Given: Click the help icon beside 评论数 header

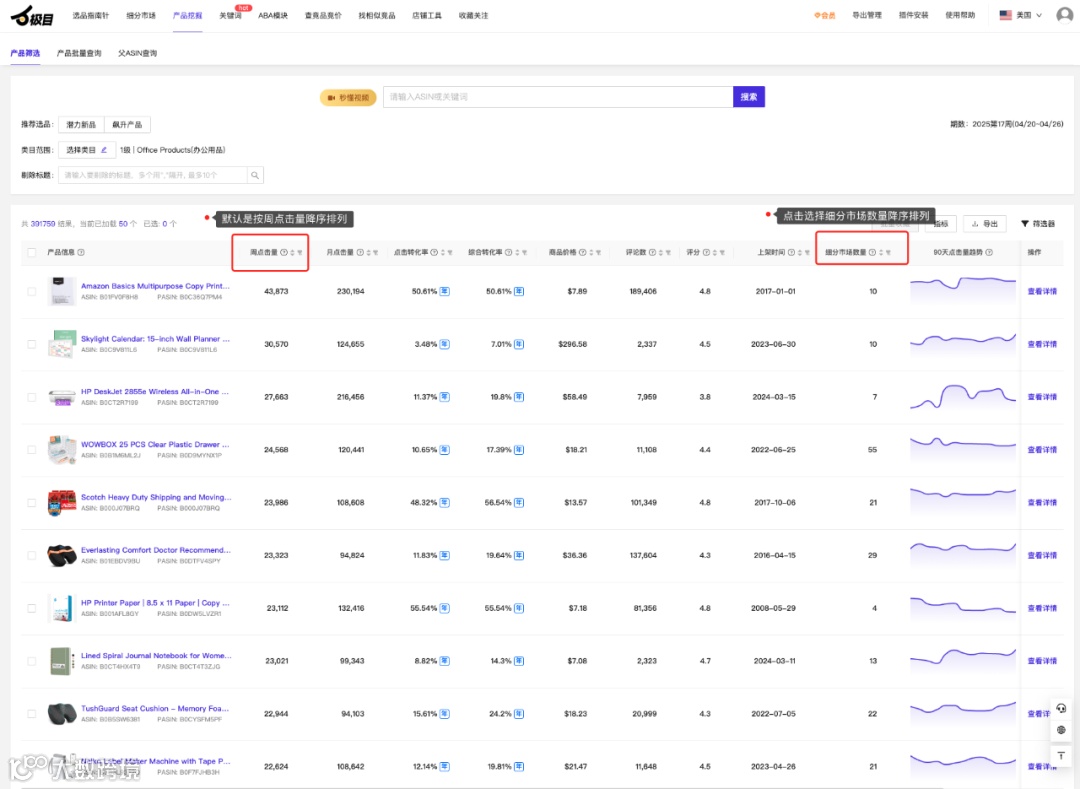Looking at the screenshot, I should click(x=652, y=252).
